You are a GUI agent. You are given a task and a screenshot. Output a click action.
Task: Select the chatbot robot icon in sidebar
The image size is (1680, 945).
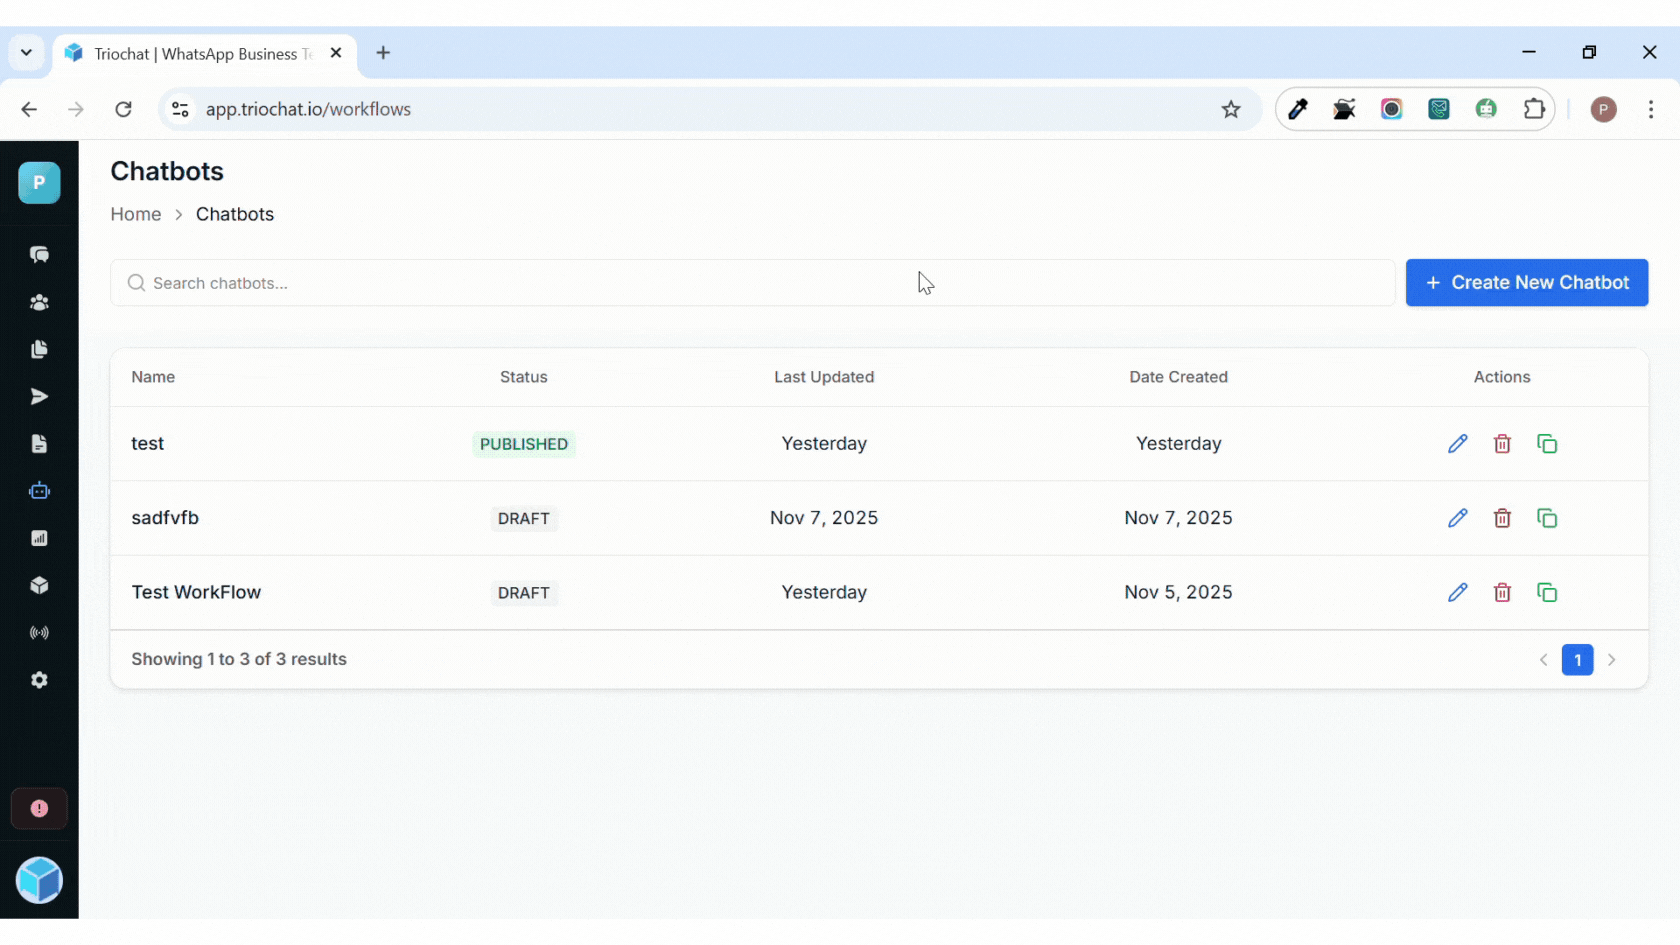click(x=39, y=490)
